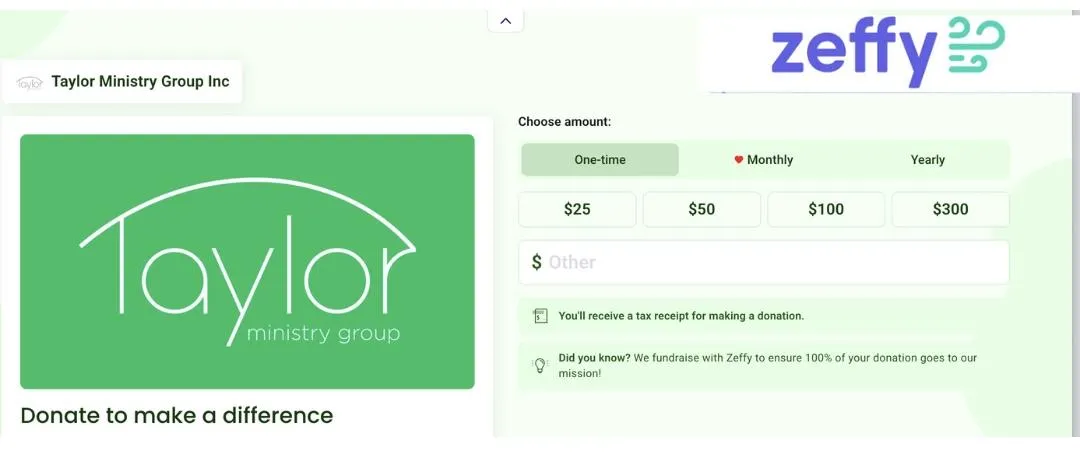Click the small Taylor logo icon
Screen dimensions: 1080x463
[x=30, y=83]
